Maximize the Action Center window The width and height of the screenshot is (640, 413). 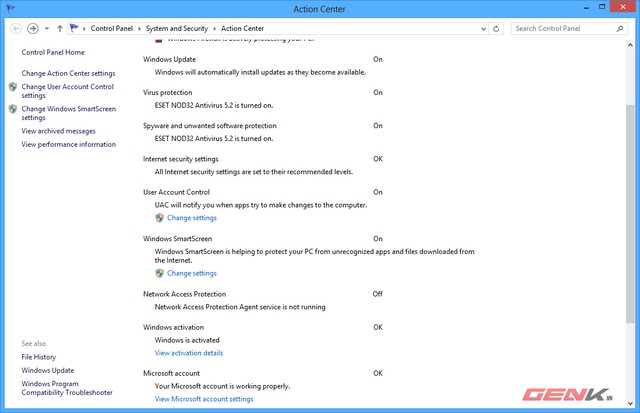point(602,7)
